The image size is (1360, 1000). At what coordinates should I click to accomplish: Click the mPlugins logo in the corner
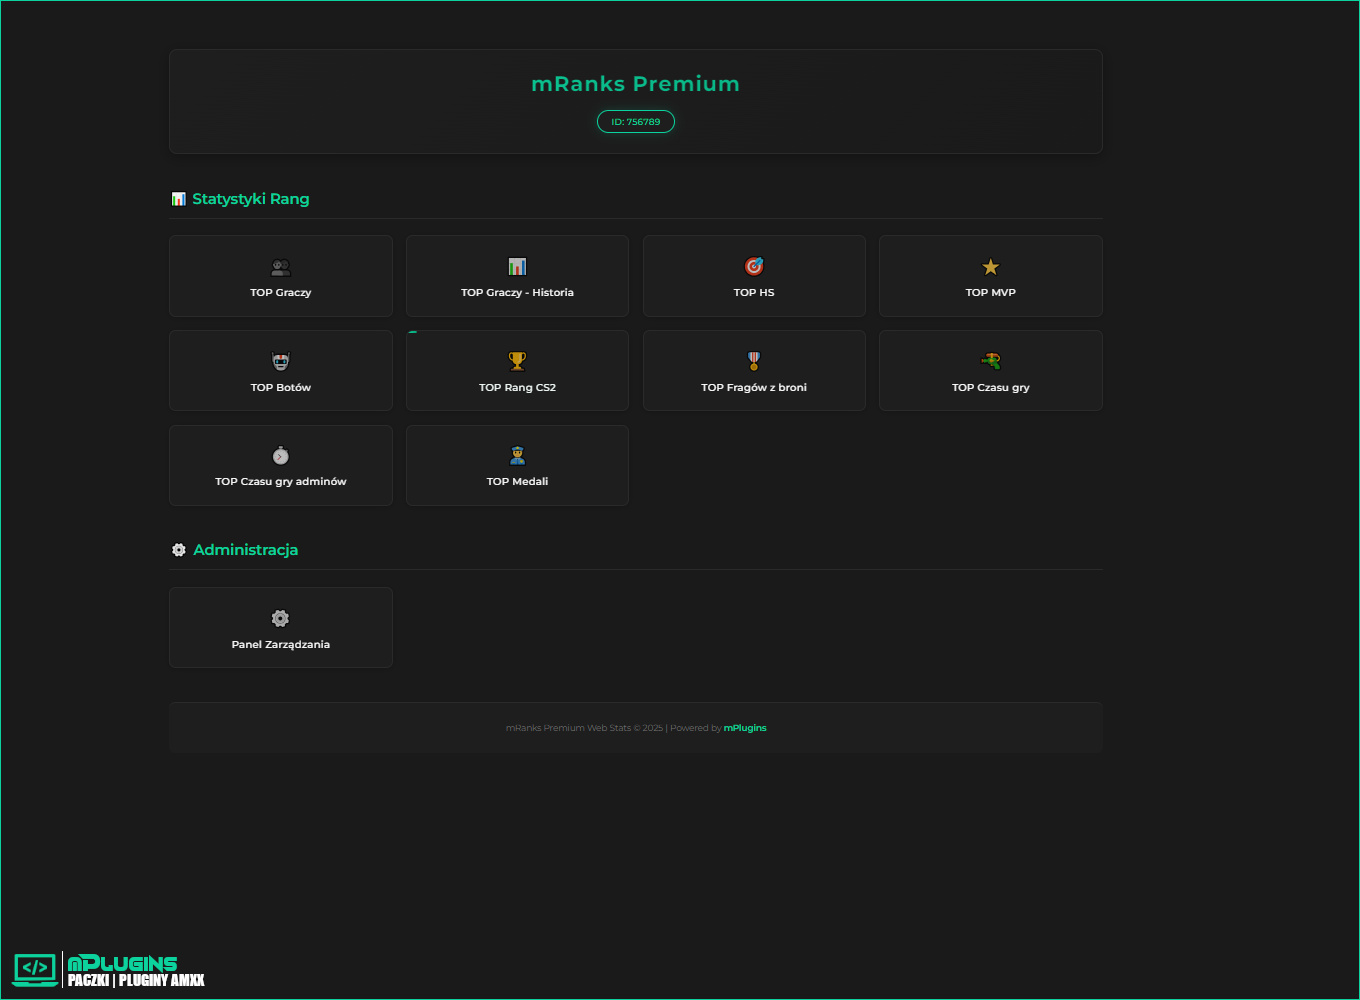(x=110, y=970)
